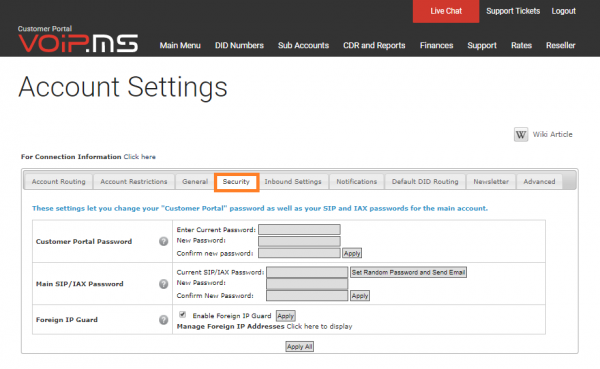Viewport: 600px width, 369px height.
Task: Open Support Tickets link
Action: tap(513, 11)
